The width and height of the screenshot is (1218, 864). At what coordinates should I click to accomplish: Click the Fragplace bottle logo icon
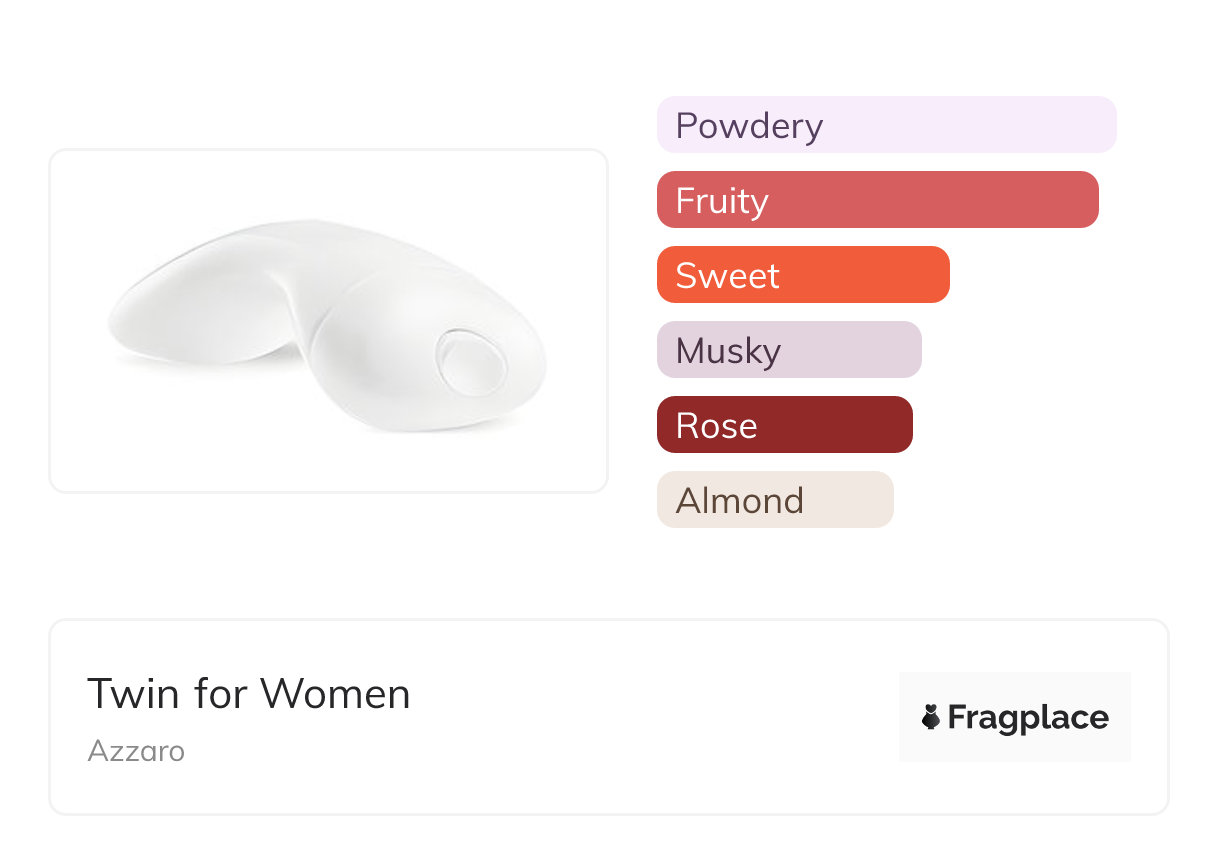(931, 717)
